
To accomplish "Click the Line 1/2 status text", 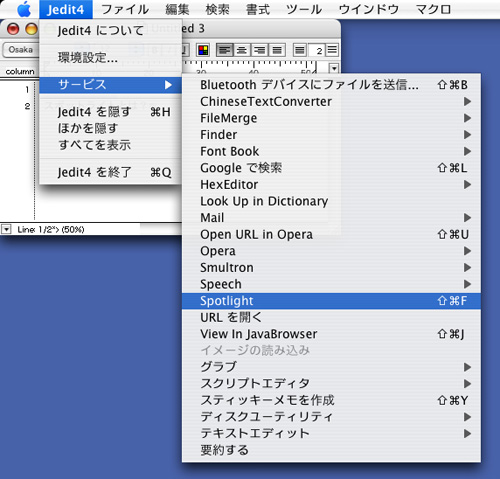I will click(51, 229).
